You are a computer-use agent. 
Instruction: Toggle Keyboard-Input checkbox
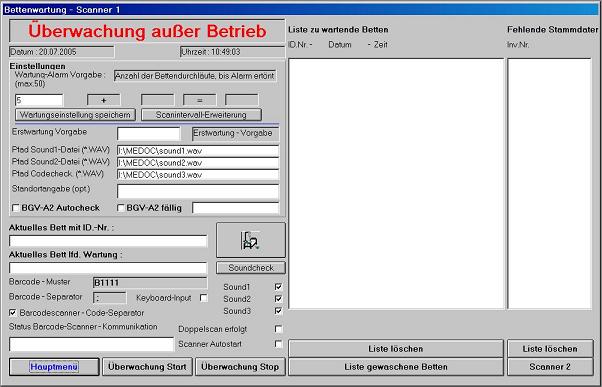click(x=203, y=298)
